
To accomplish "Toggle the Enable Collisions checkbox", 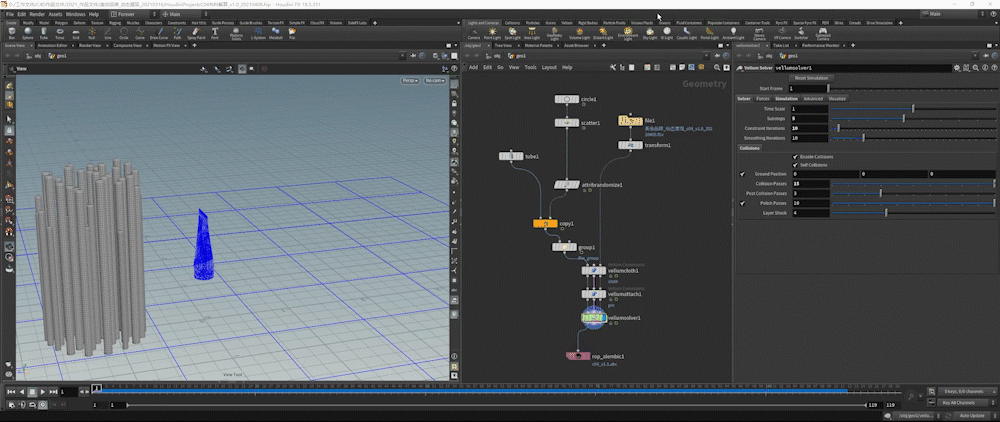I will point(795,157).
